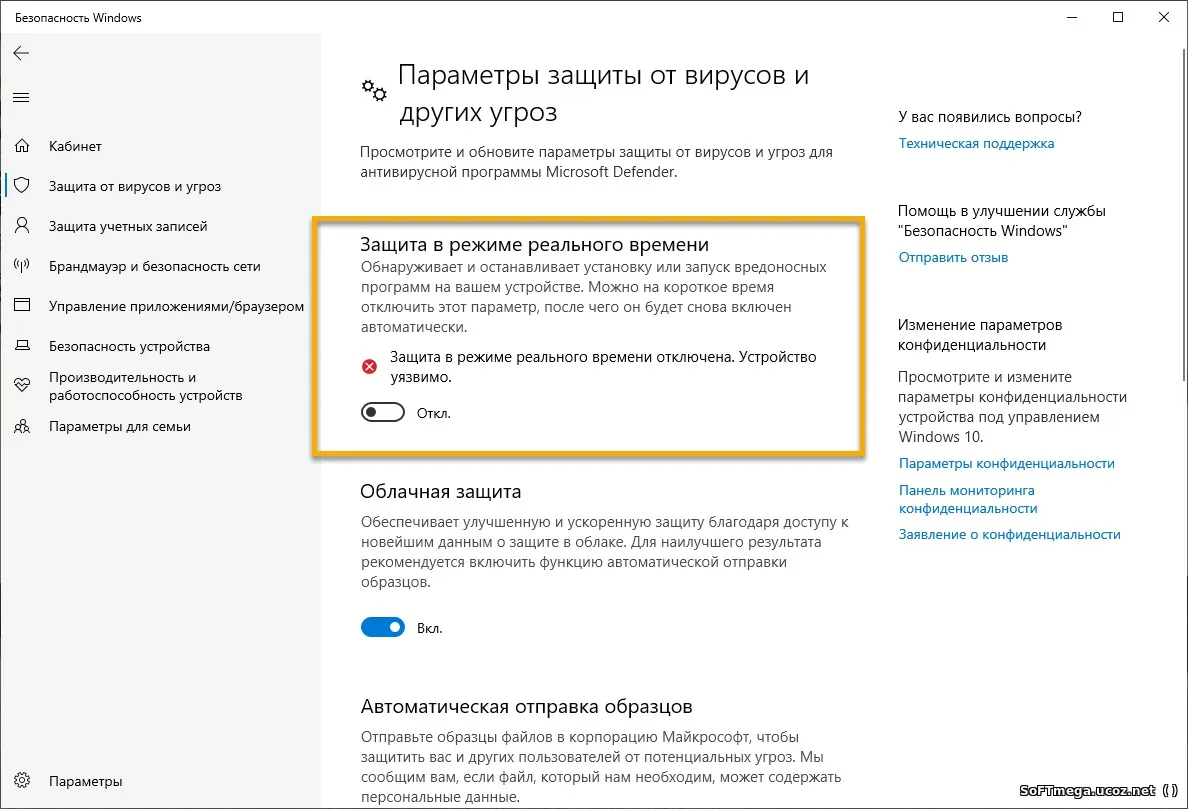Enable the real-time protection toggle
1188x809 pixels.
[x=382, y=412]
